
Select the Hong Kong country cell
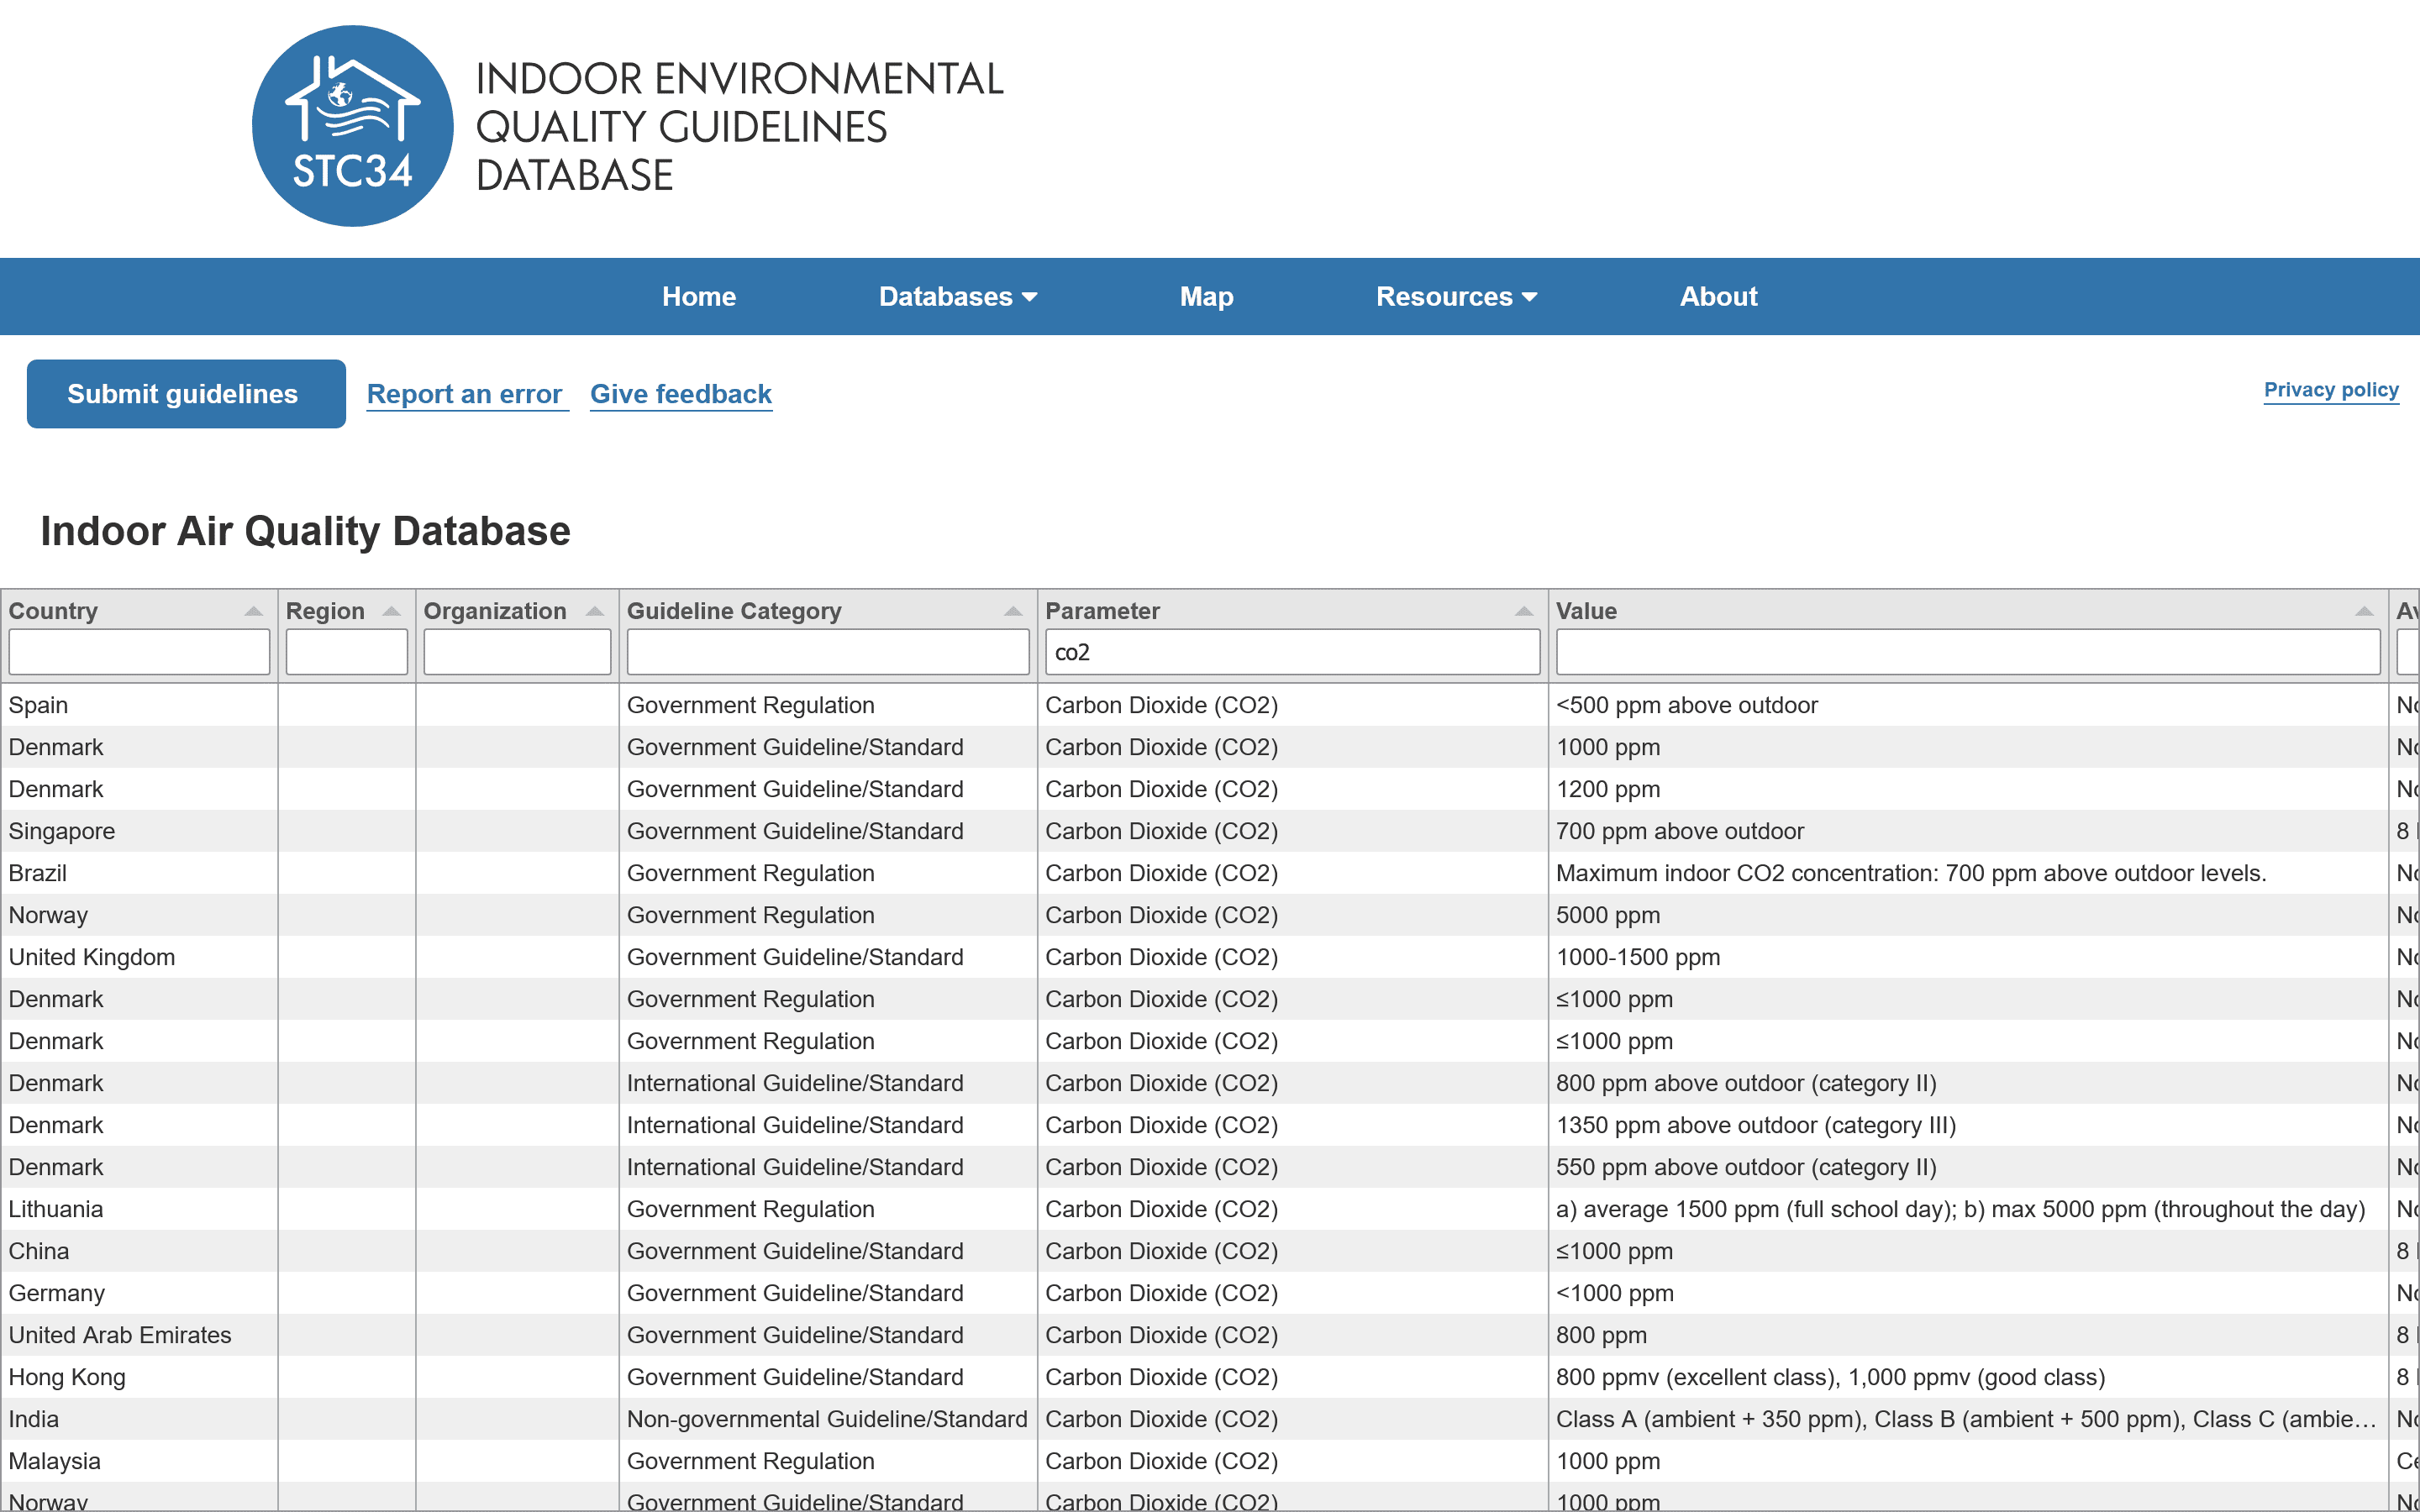139,1377
